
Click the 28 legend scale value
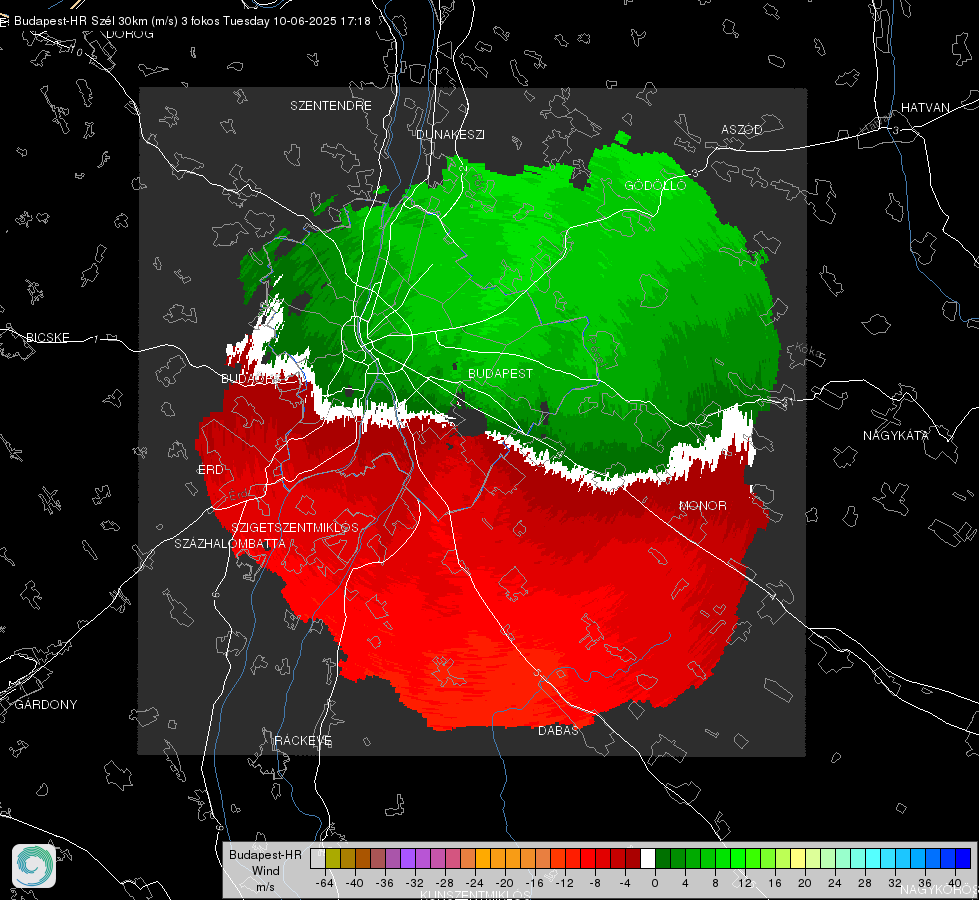pos(865,883)
